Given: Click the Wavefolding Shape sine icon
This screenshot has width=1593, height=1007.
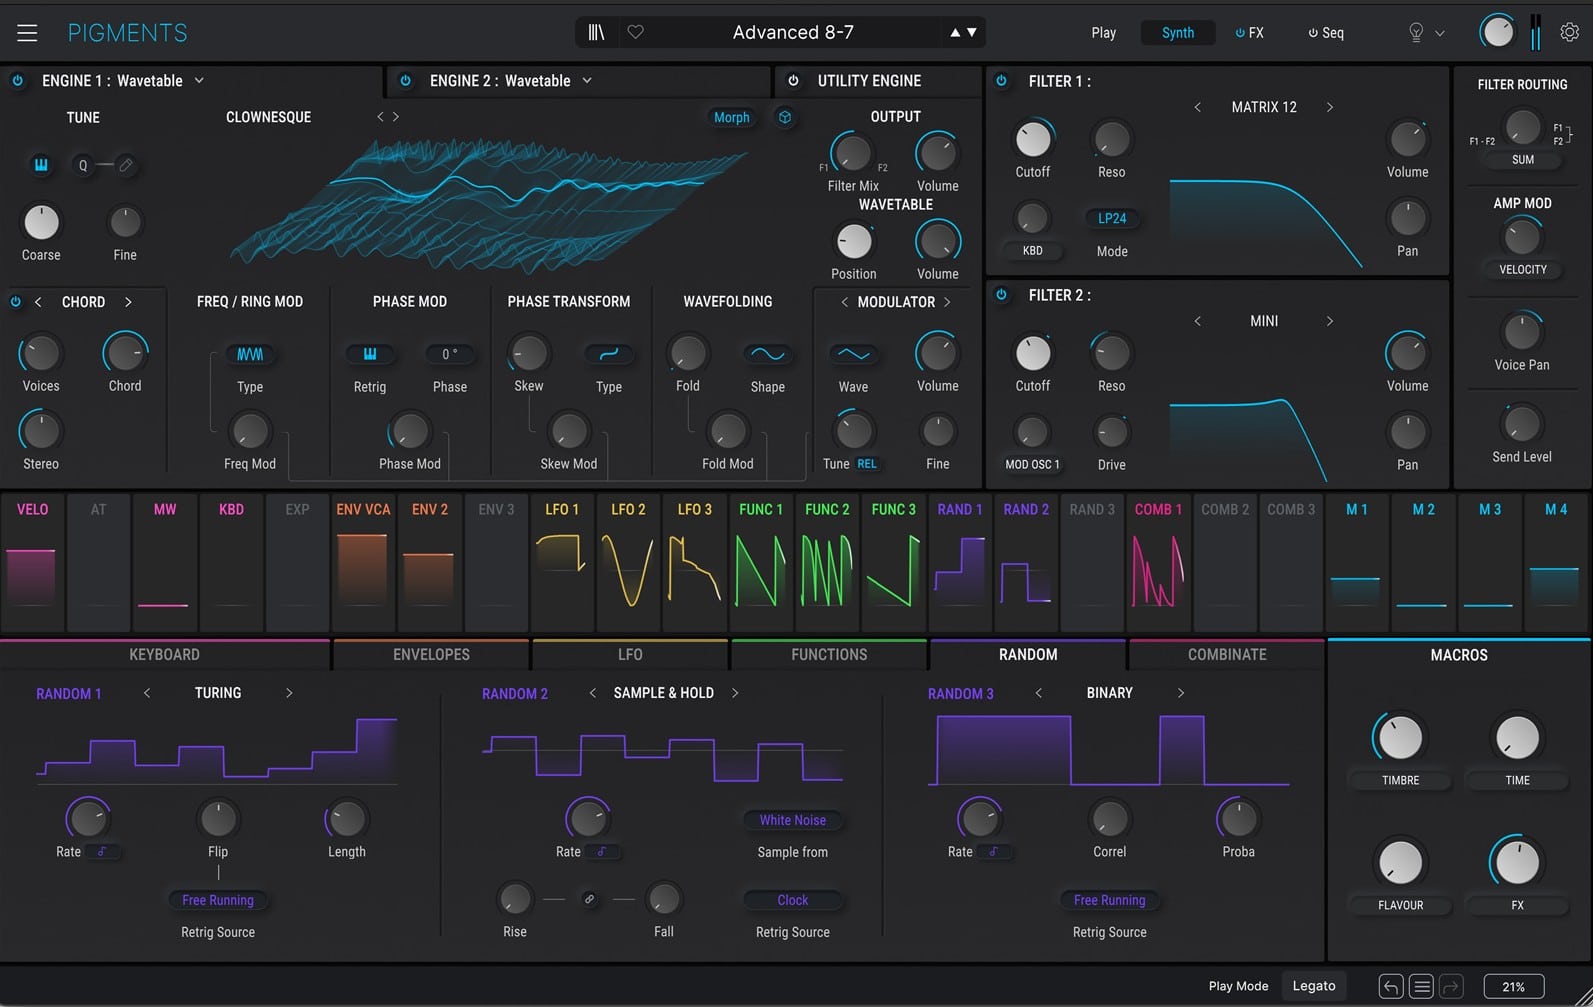Looking at the screenshot, I should pos(768,354).
